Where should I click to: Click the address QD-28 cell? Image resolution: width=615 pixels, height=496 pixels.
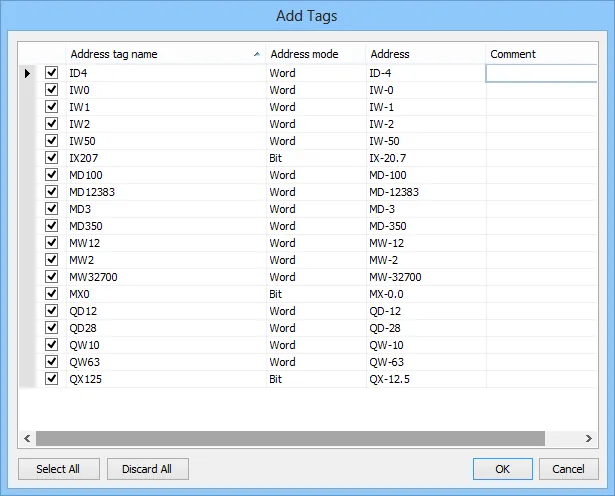pyautogui.click(x=426, y=328)
